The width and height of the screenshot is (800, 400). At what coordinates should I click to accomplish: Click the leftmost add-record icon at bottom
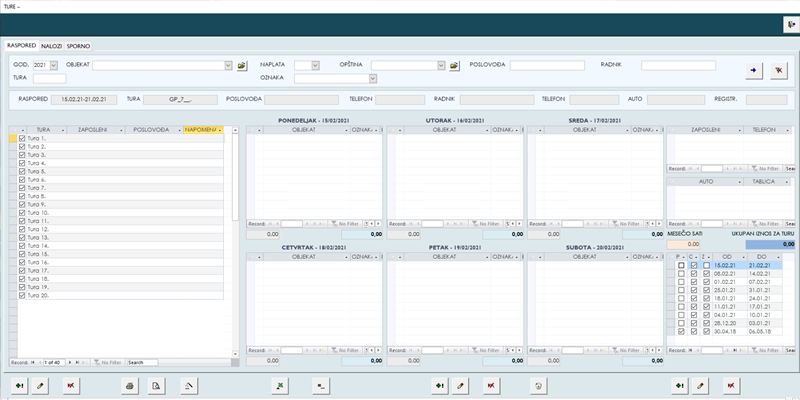click(21, 385)
